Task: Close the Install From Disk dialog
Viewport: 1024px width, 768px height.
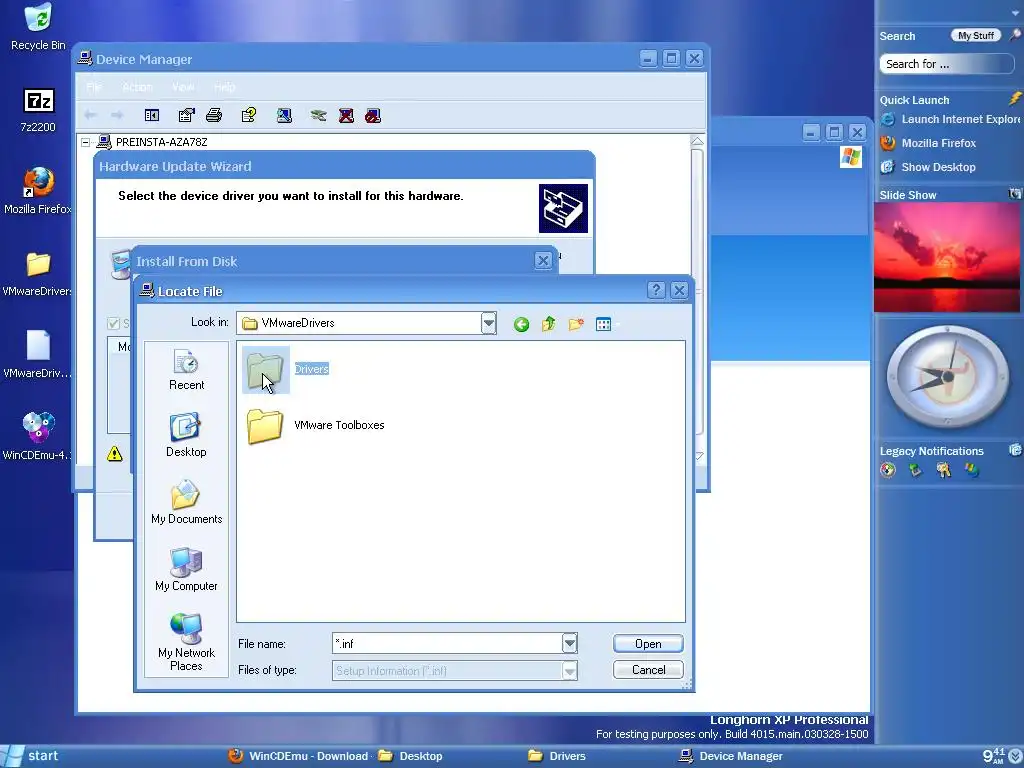Action: click(543, 261)
